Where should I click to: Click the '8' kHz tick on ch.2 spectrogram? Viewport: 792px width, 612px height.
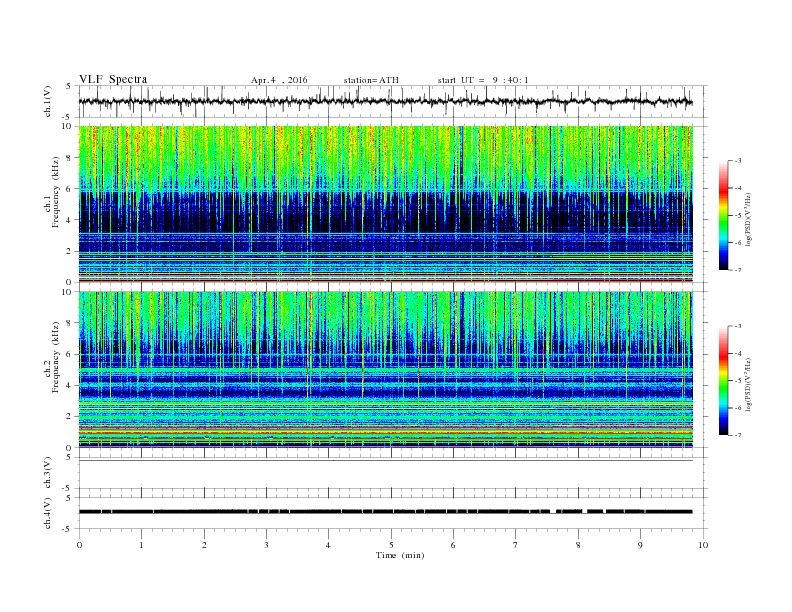(x=70, y=323)
